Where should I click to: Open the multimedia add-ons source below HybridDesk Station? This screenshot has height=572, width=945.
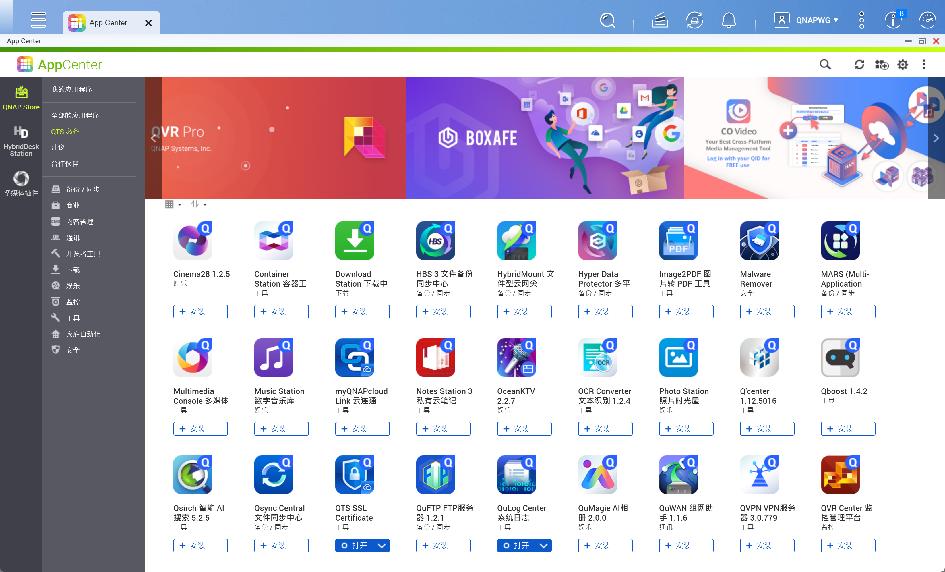click(x=21, y=183)
